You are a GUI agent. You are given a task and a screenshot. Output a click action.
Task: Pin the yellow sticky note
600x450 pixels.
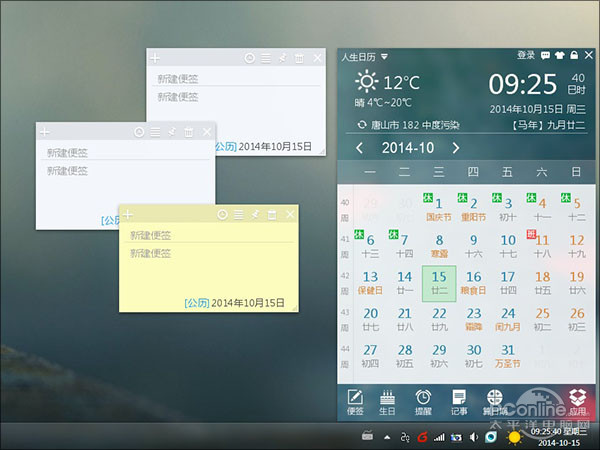(x=255, y=215)
